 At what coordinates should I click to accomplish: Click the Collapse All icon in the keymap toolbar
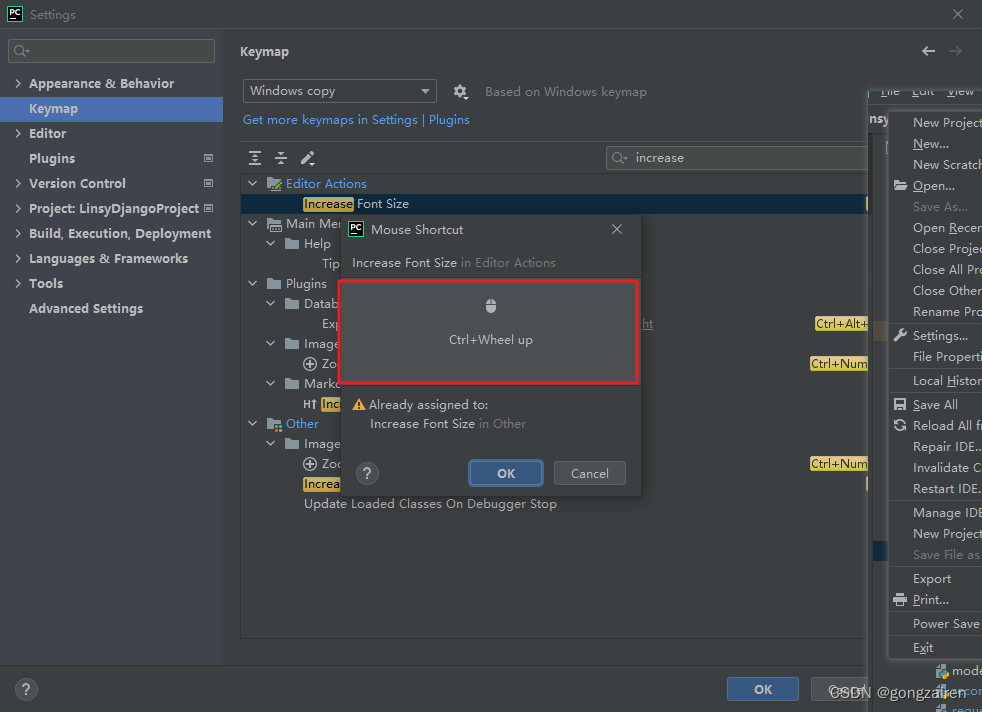[281, 158]
